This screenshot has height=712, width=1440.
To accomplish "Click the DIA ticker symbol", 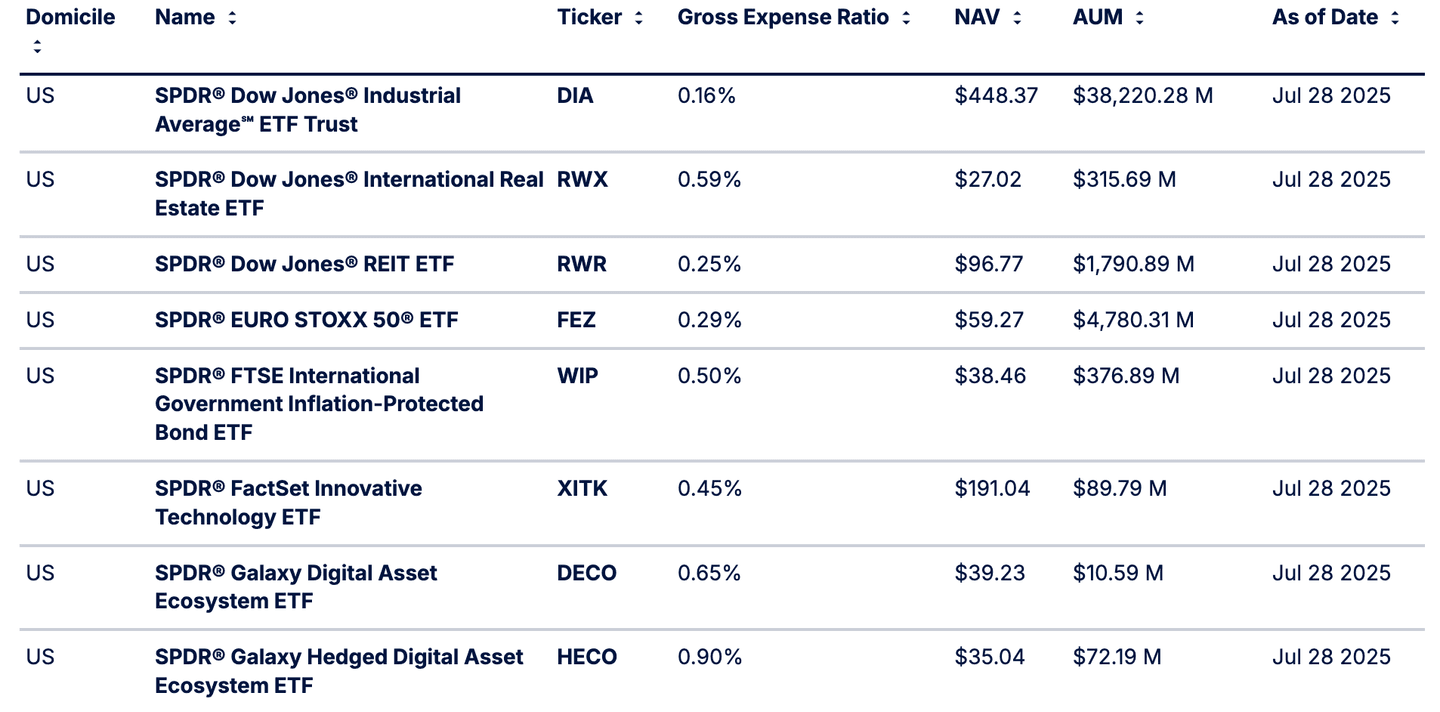I will coord(575,96).
